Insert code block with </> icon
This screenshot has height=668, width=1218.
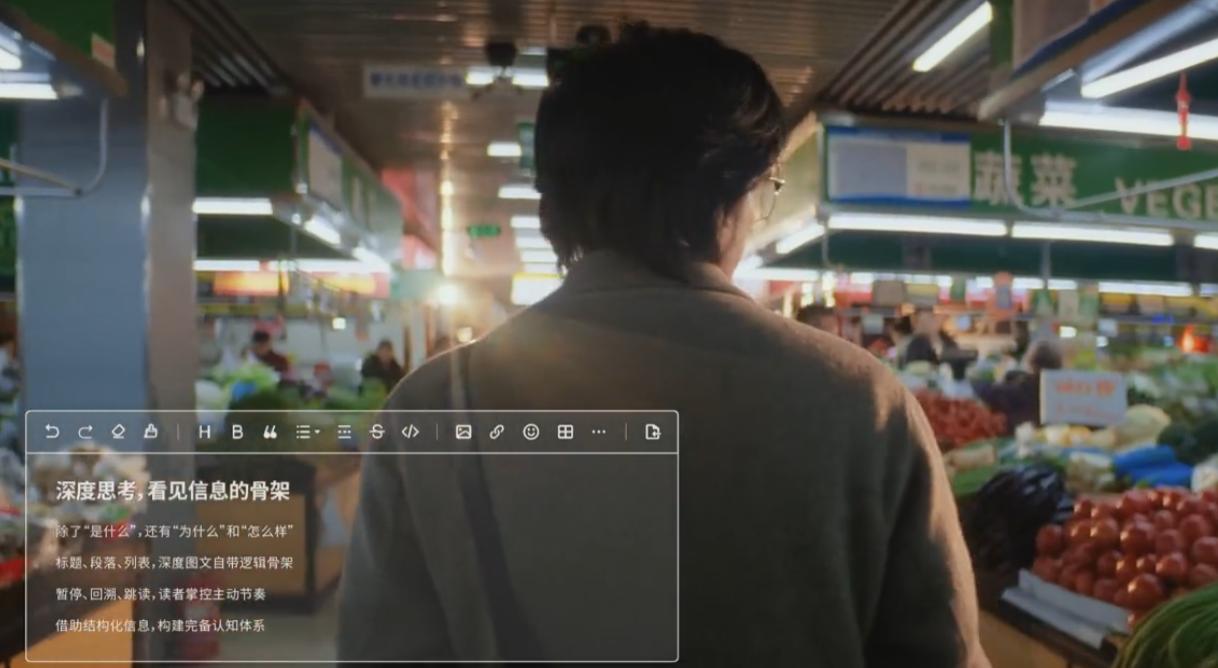click(x=410, y=432)
